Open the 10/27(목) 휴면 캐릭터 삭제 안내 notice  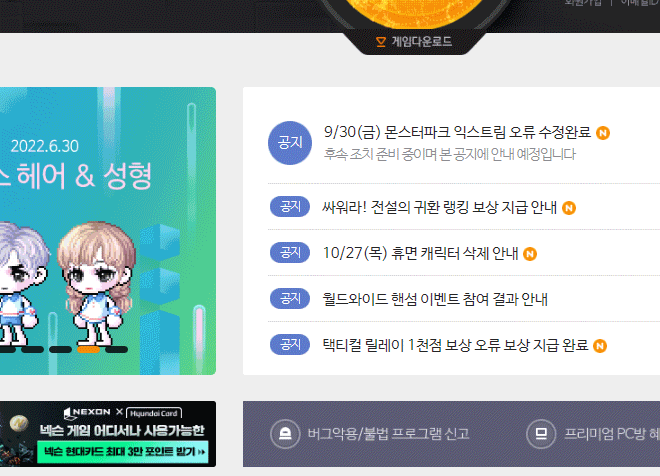point(420,253)
